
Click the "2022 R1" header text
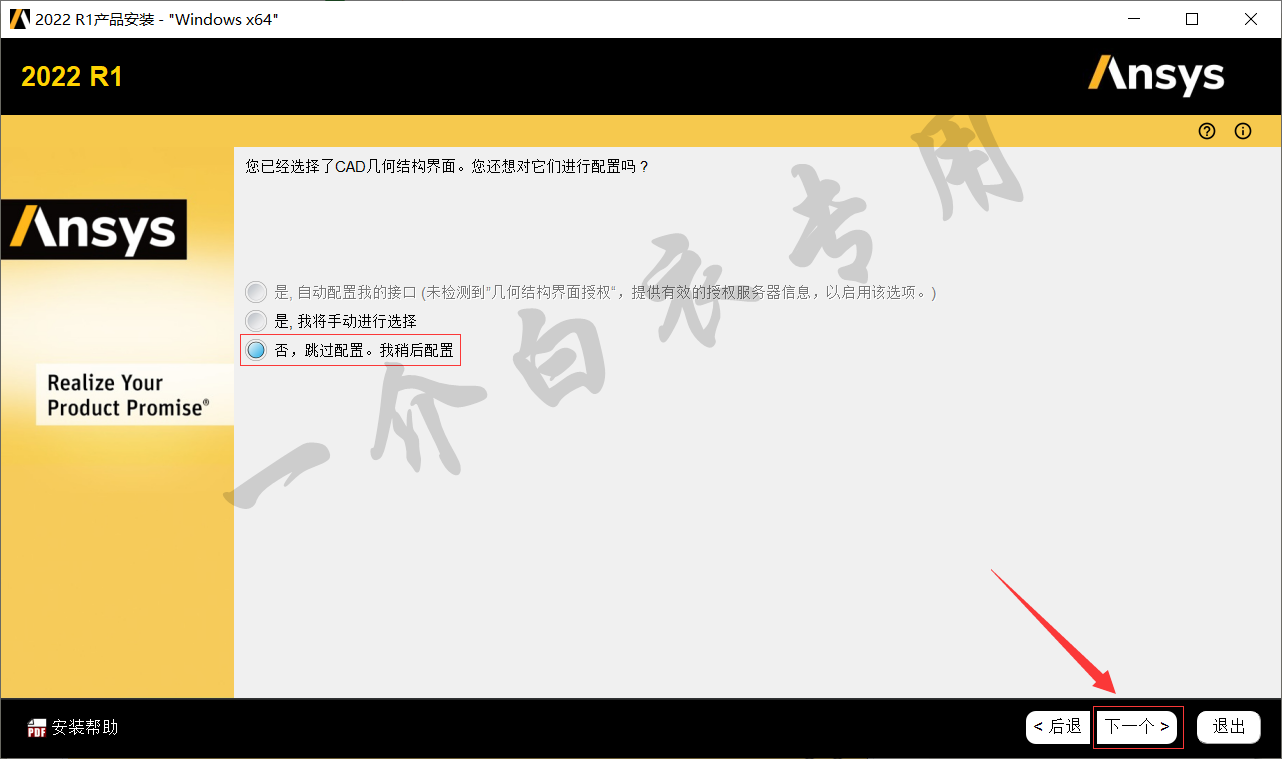(72, 77)
